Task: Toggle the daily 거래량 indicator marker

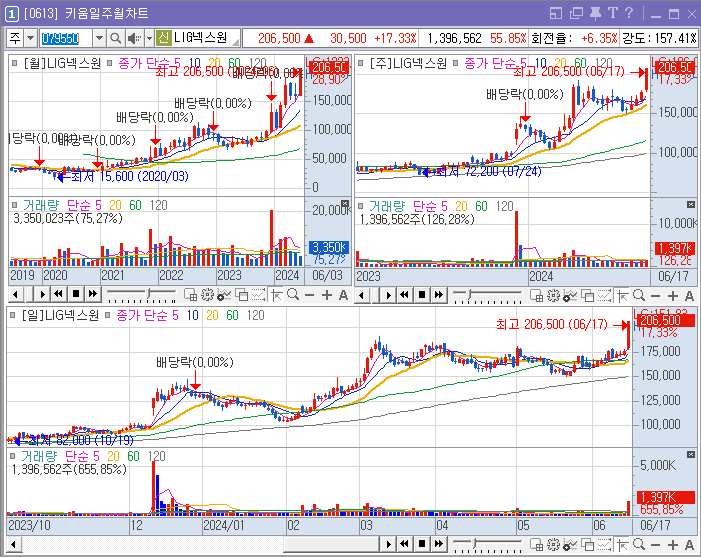Action: 13,456
